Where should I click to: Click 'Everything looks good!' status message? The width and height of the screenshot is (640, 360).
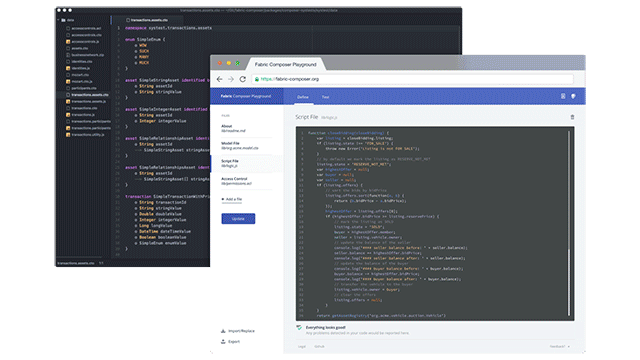326,327
